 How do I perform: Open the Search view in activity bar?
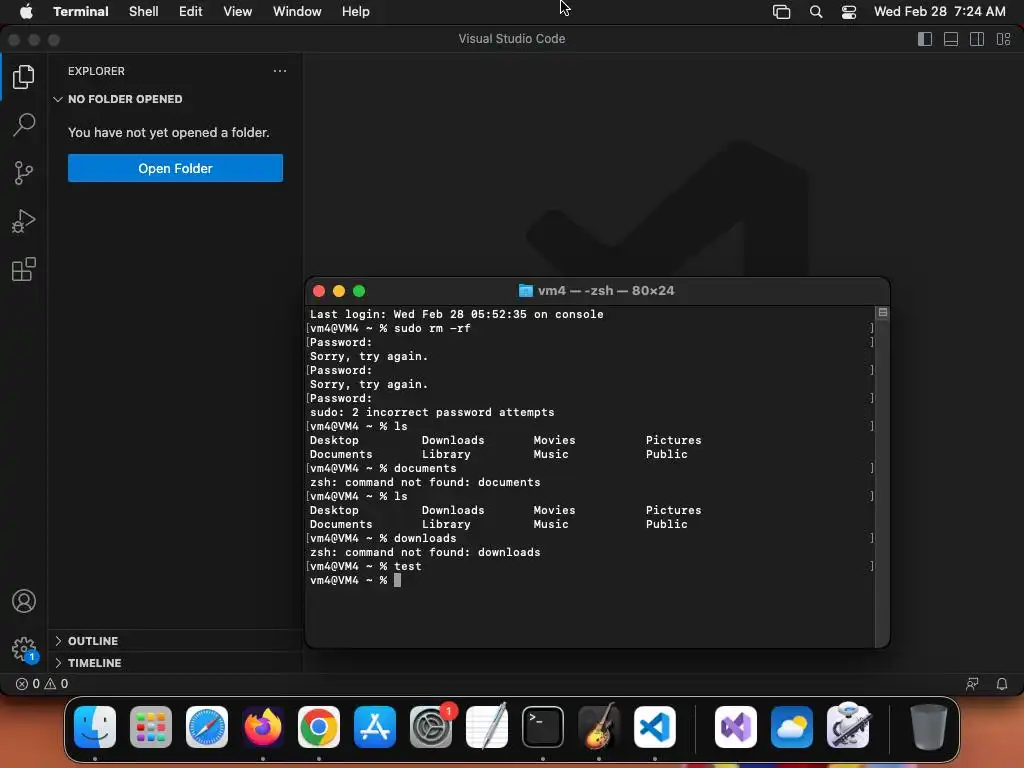point(24,124)
